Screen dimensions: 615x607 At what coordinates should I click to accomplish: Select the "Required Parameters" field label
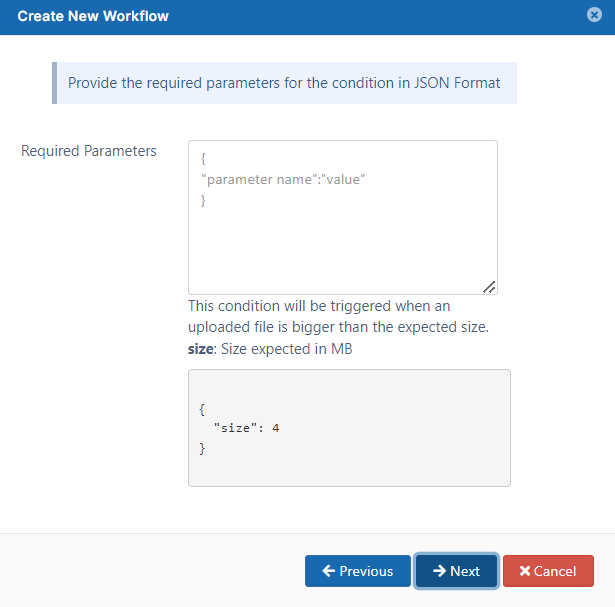point(89,151)
